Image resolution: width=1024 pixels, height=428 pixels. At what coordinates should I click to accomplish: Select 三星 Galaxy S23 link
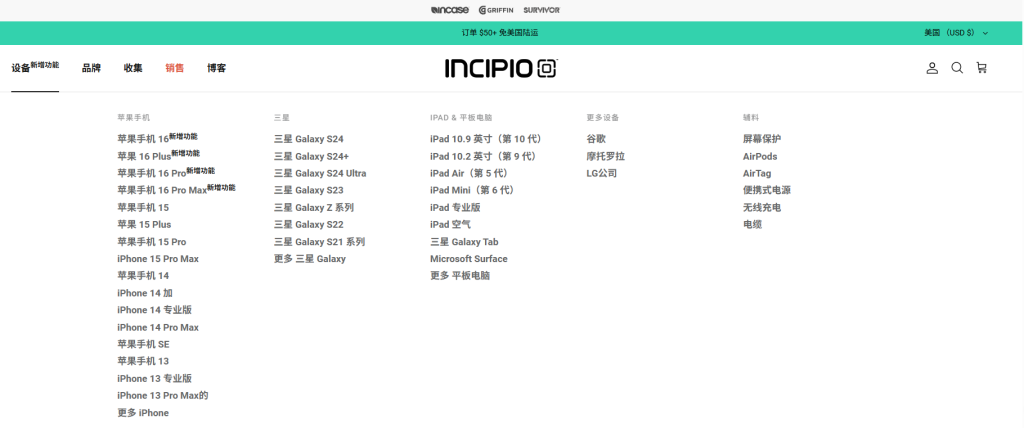(308, 190)
